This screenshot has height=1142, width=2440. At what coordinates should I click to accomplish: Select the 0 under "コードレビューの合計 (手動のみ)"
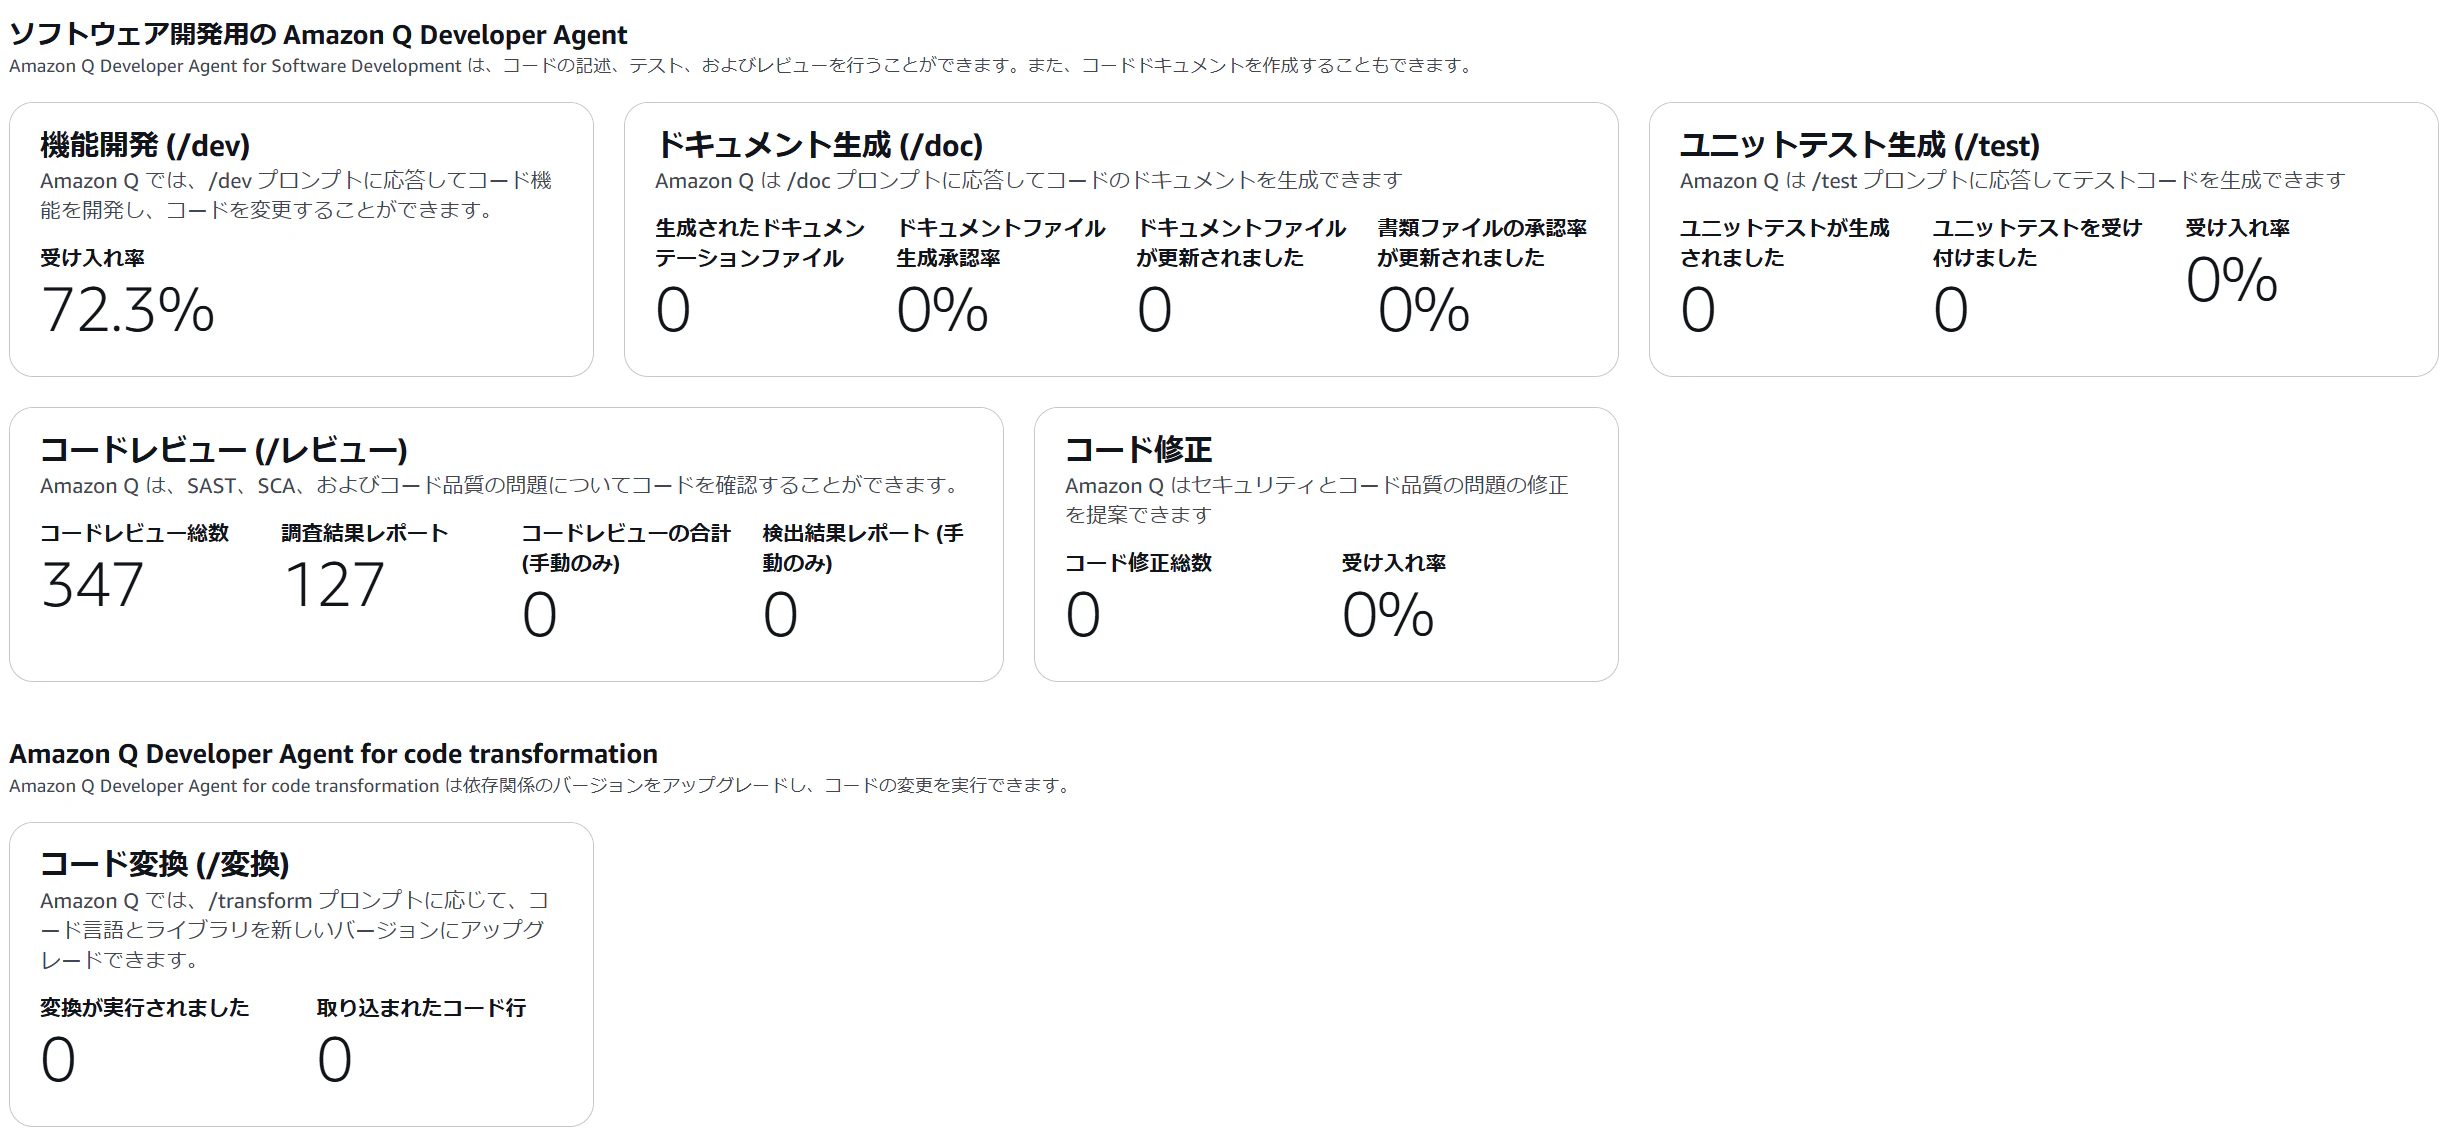[540, 614]
